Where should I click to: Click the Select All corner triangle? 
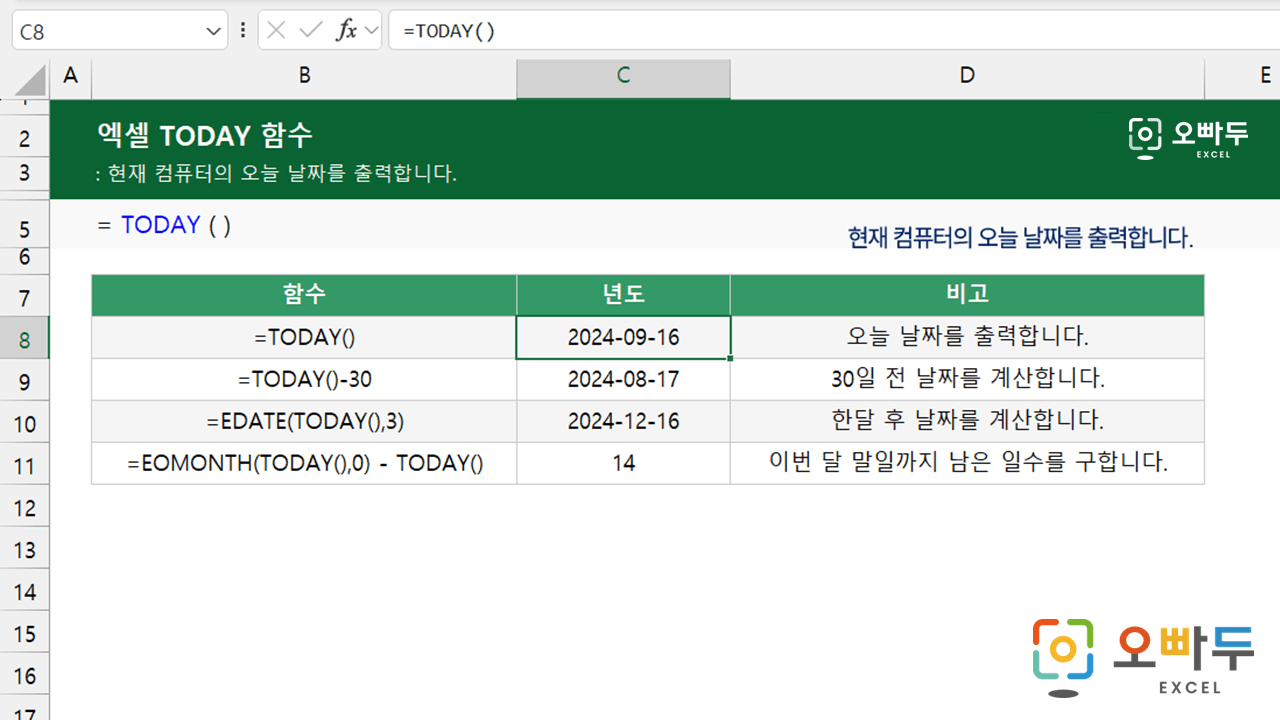pyautogui.click(x=31, y=80)
